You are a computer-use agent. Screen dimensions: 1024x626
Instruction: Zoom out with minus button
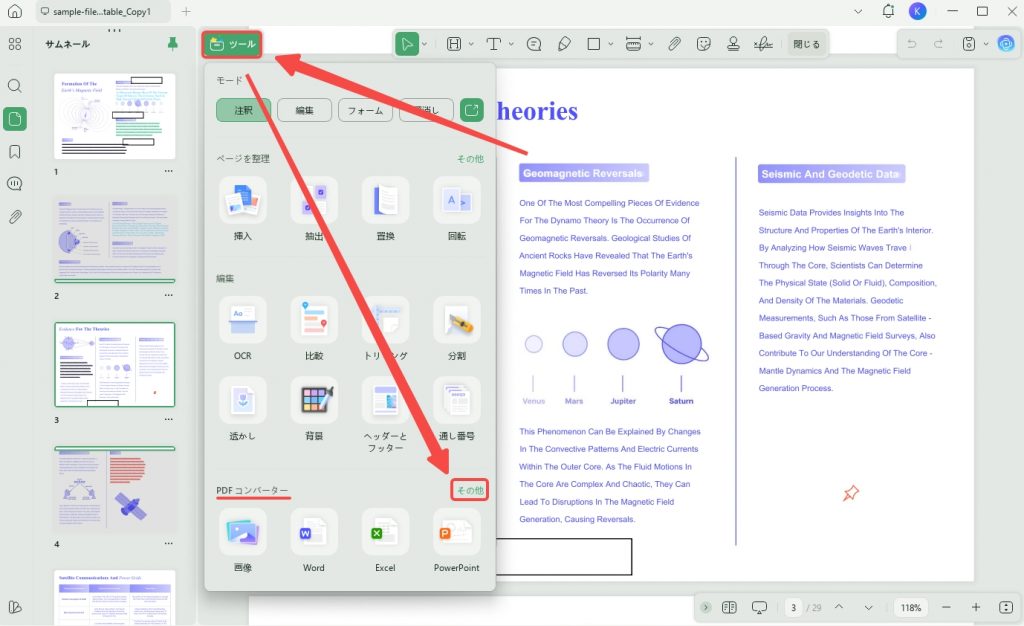946,607
